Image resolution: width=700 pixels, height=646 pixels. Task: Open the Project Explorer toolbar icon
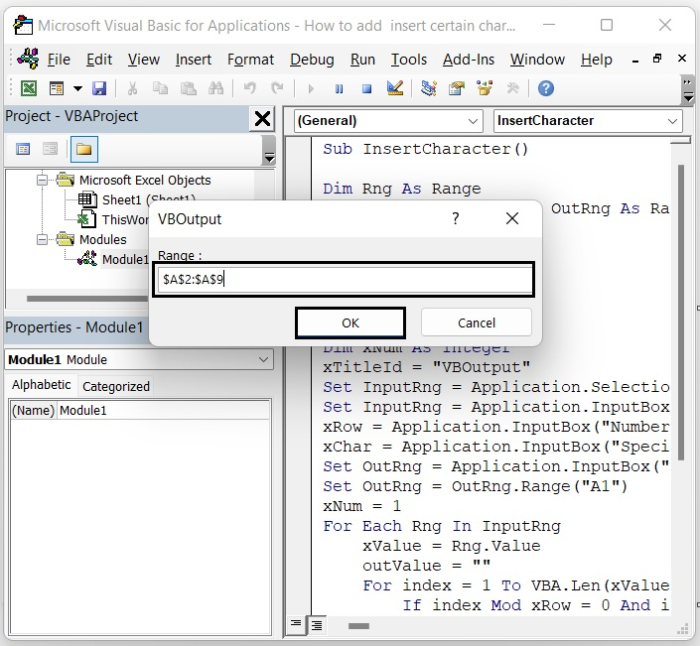tap(429, 89)
